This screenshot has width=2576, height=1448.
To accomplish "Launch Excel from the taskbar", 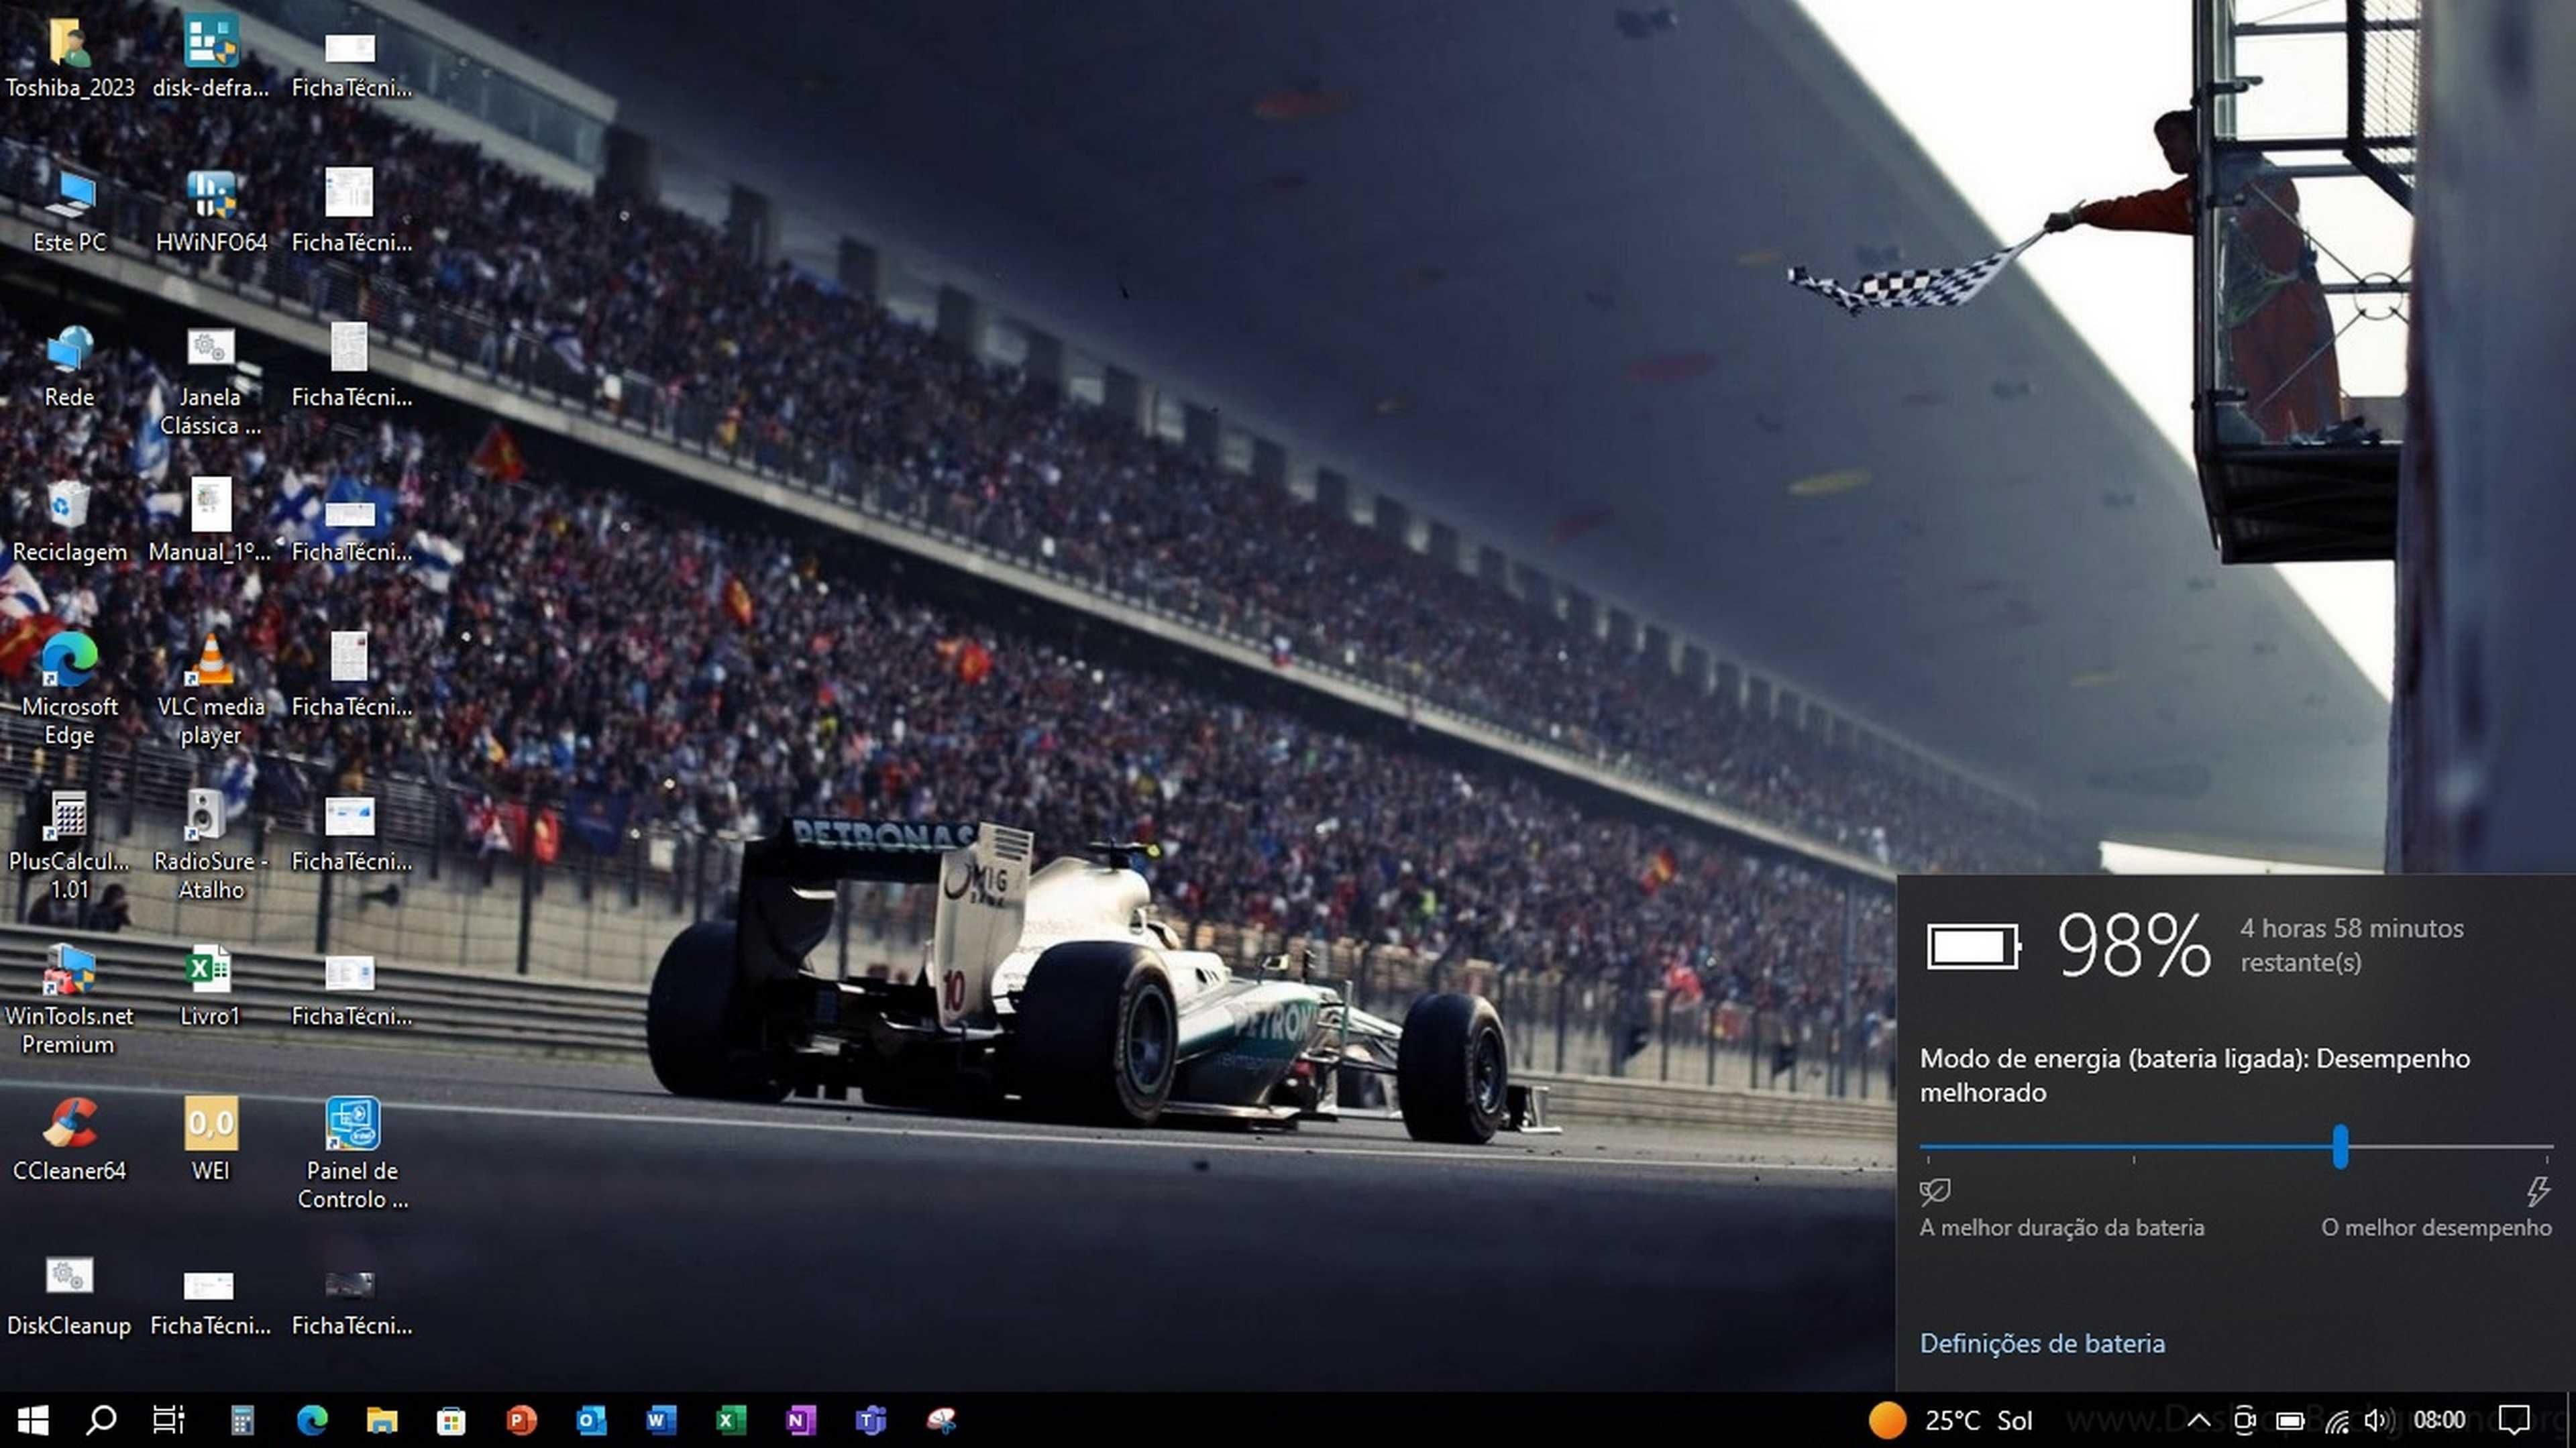I will click(x=731, y=1420).
